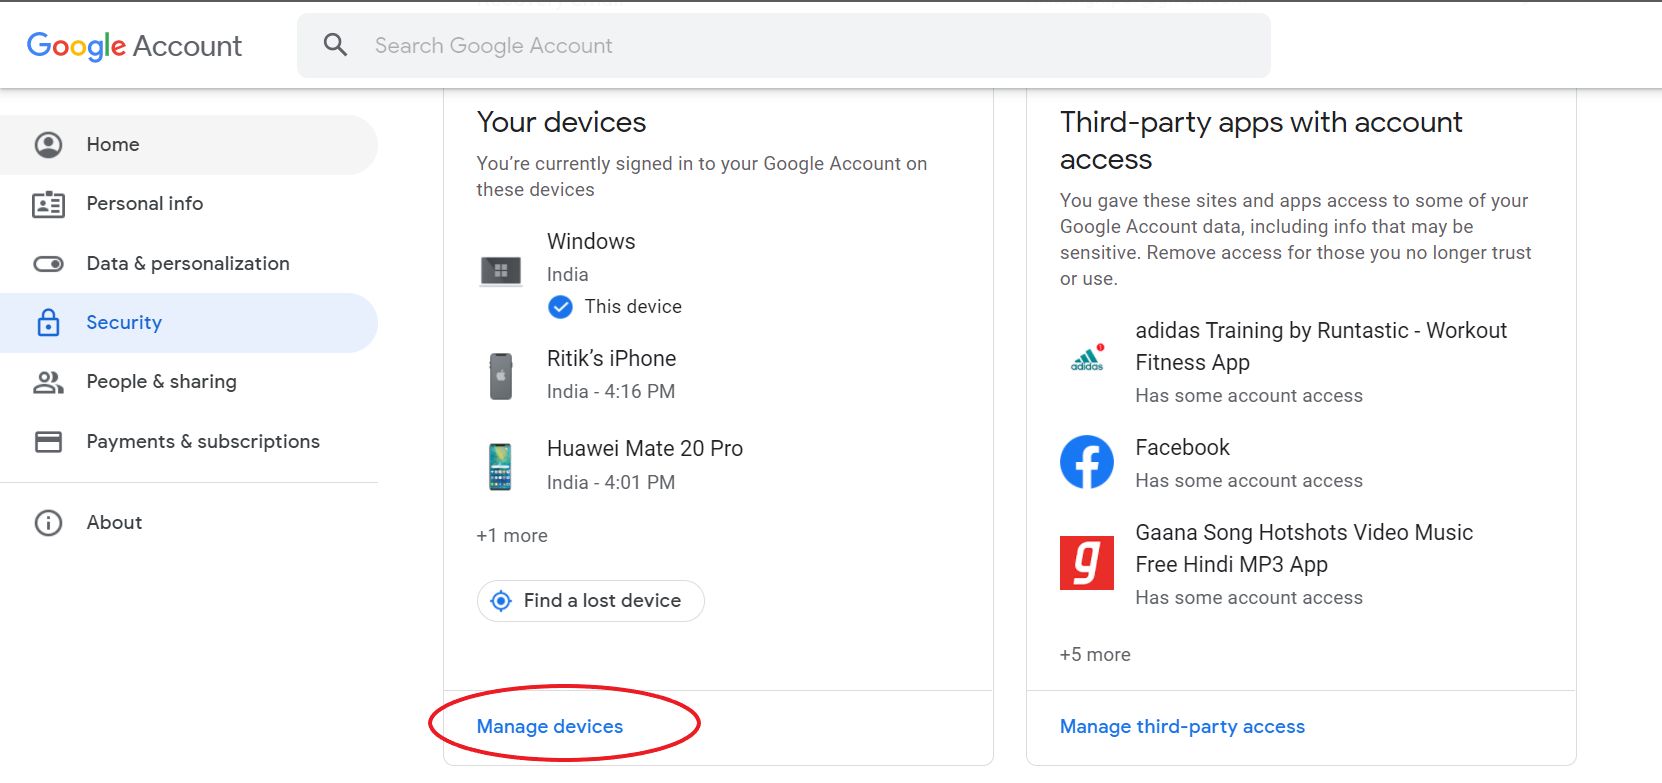Click the Gaana red app icon
Image resolution: width=1662 pixels, height=783 pixels.
coord(1087,563)
